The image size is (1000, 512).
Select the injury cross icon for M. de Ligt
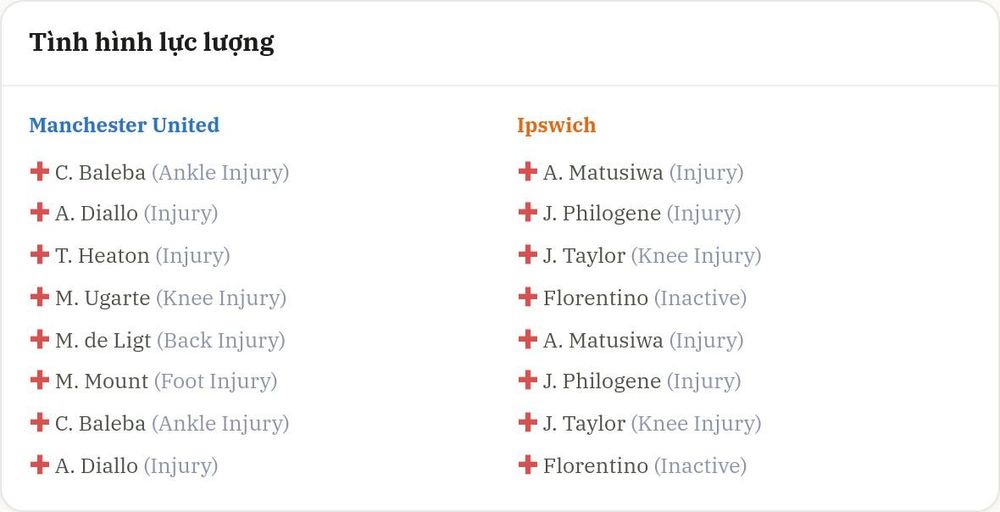tap(40, 339)
